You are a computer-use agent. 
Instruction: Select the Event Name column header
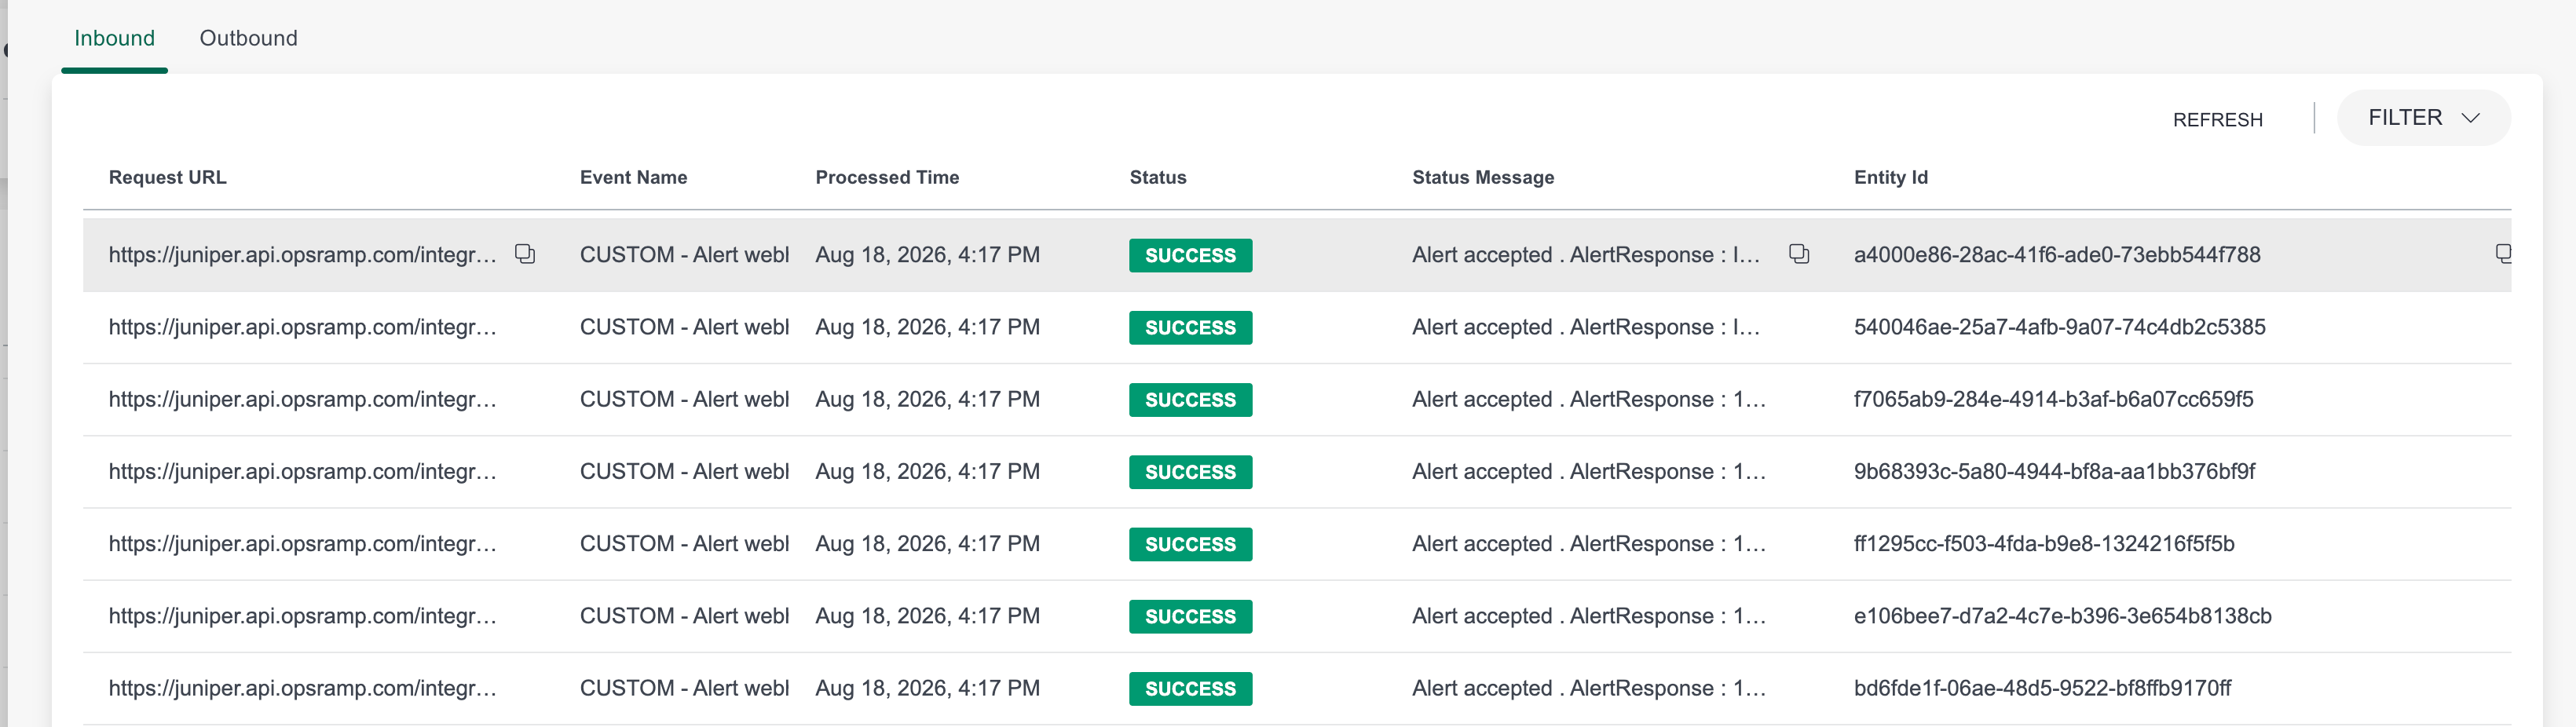tap(633, 177)
